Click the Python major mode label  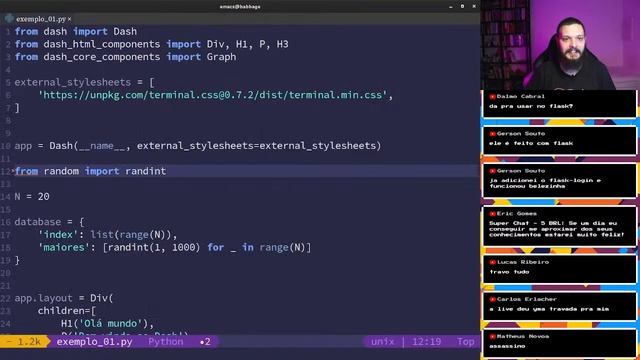166,342
